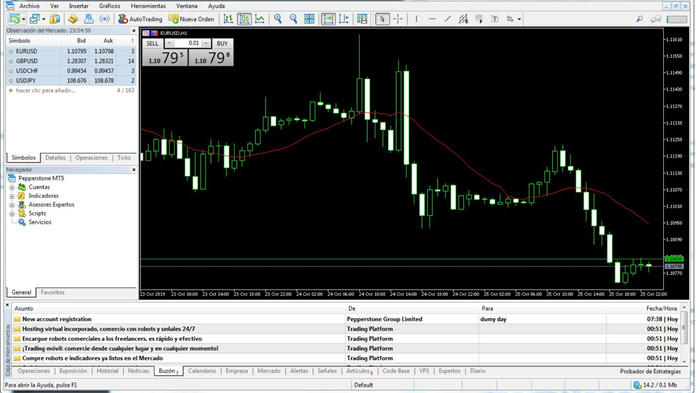Image resolution: width=700 pixels, height=393 pixels.
Task: Click the trade volume 0.01 field
Action: click(188, 43)
